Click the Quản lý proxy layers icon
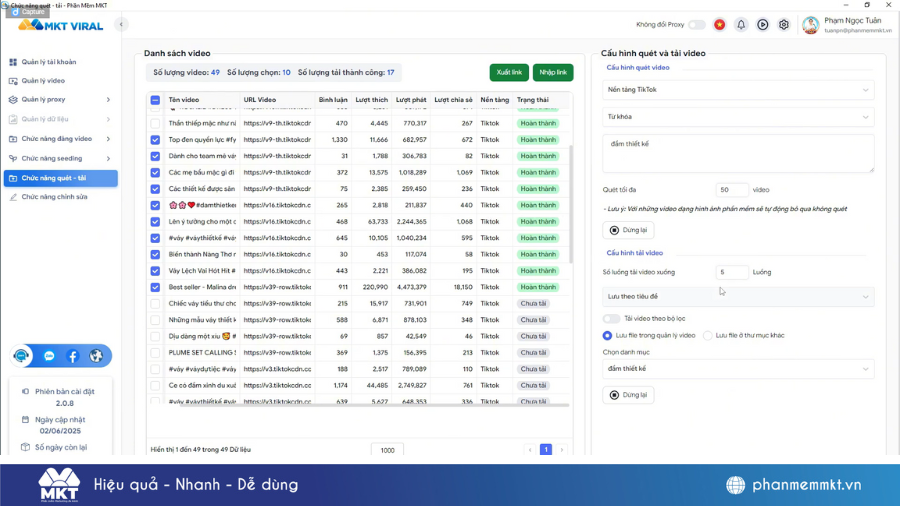Viewport: 900px width, 506px height. 13,100
